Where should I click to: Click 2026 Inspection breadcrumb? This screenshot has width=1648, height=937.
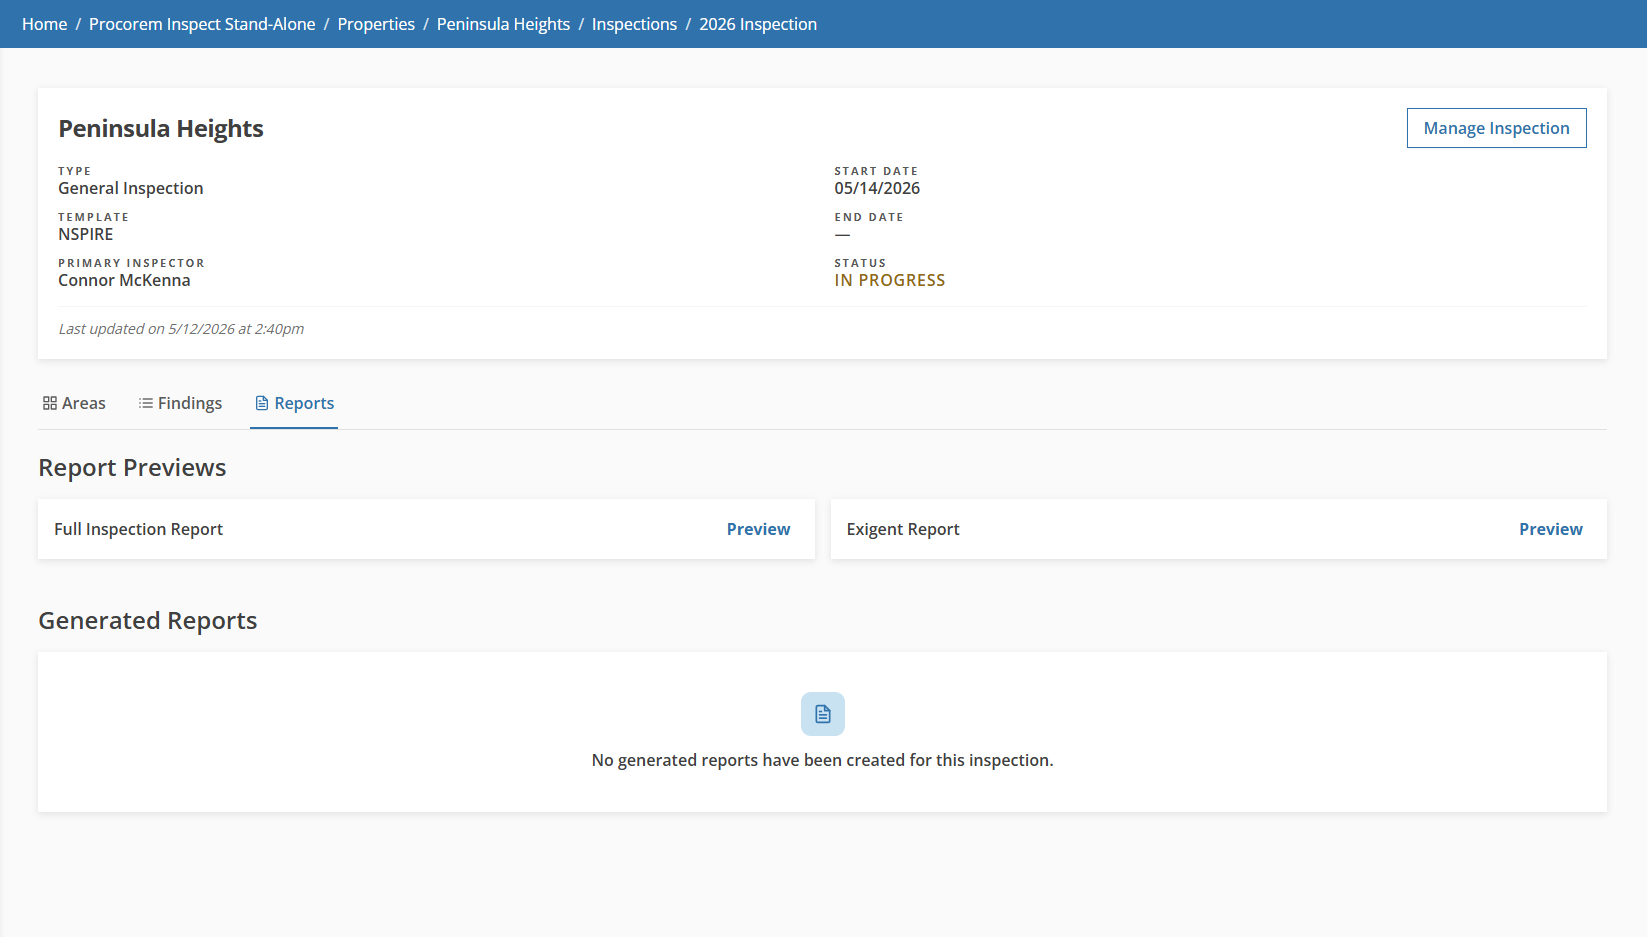point(758,24)
